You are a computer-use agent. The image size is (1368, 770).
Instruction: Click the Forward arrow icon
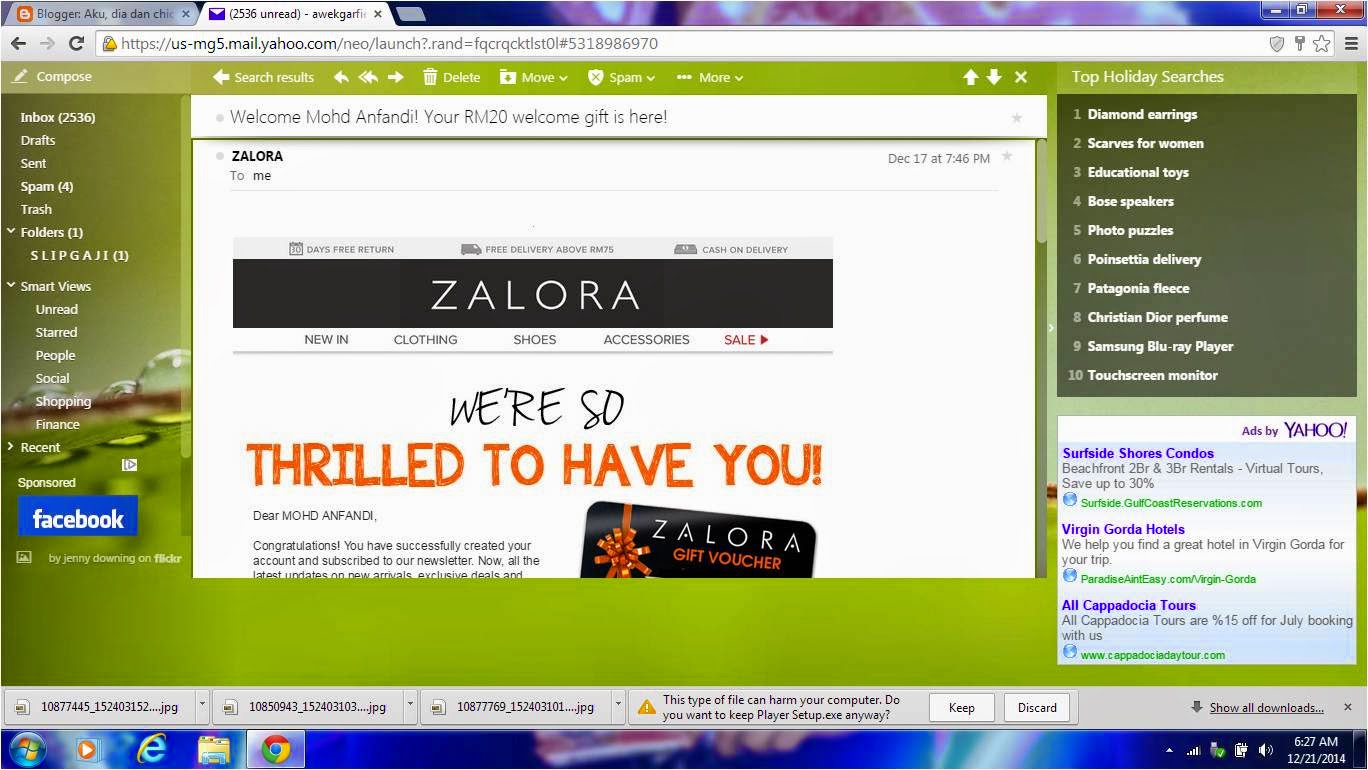pos(396,77)
